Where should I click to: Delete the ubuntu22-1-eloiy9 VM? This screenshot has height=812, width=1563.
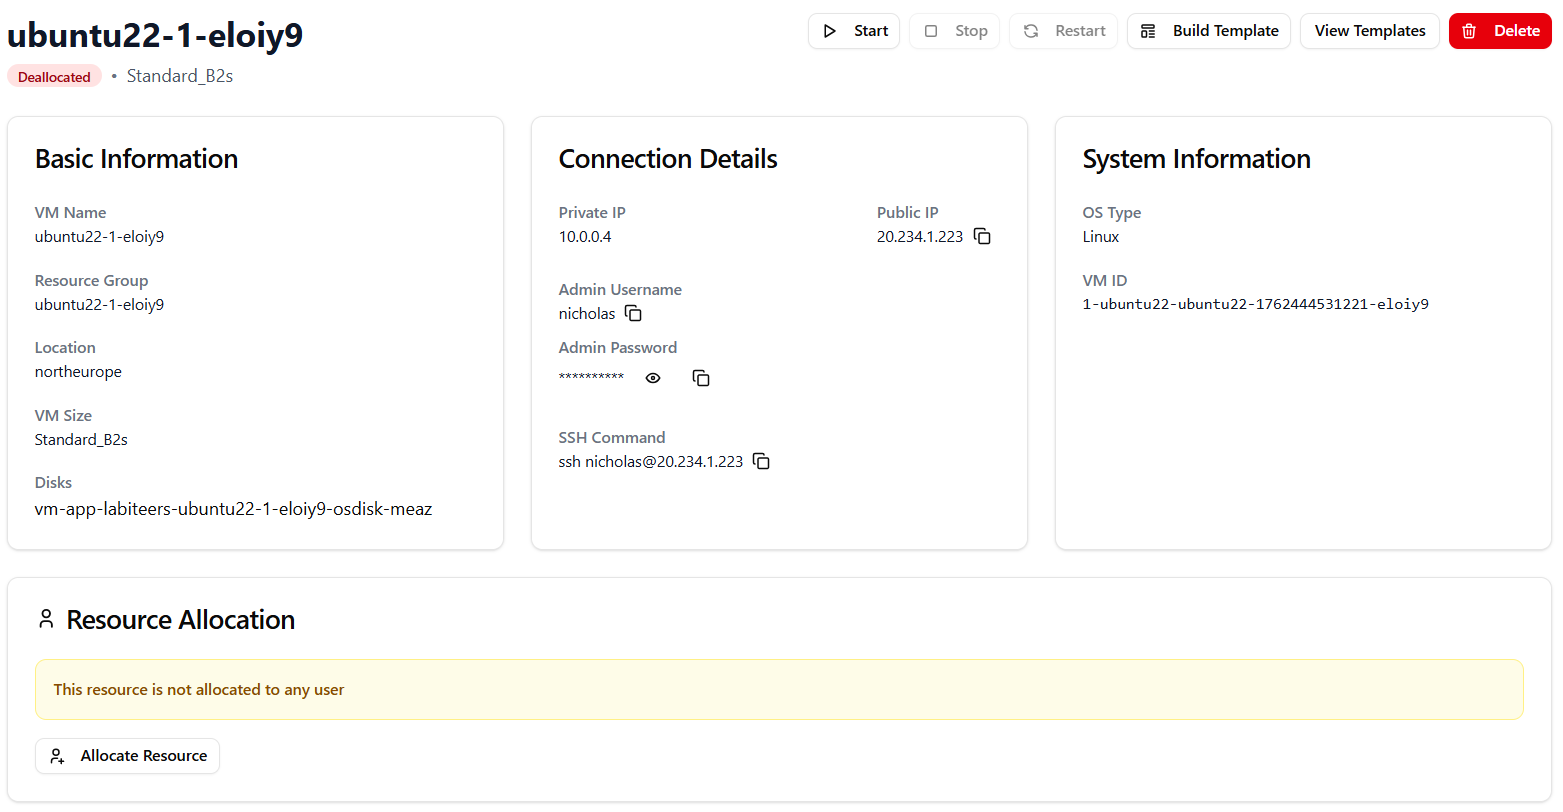(1499, 31)
